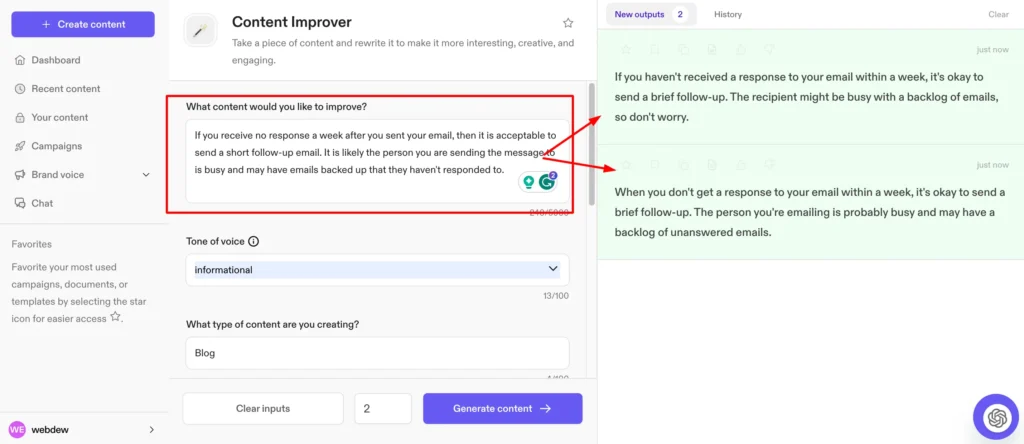Copy the first generated output

[683, 49]
